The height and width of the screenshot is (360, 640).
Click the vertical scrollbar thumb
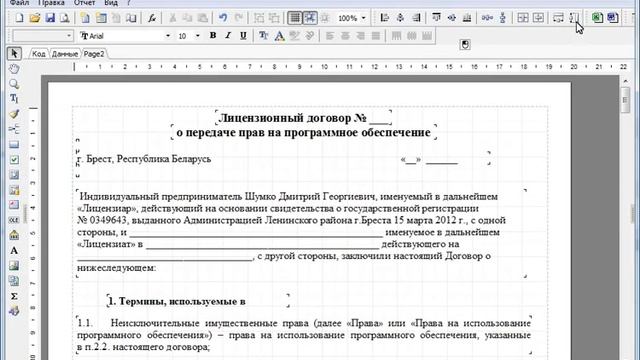point(625,100)
